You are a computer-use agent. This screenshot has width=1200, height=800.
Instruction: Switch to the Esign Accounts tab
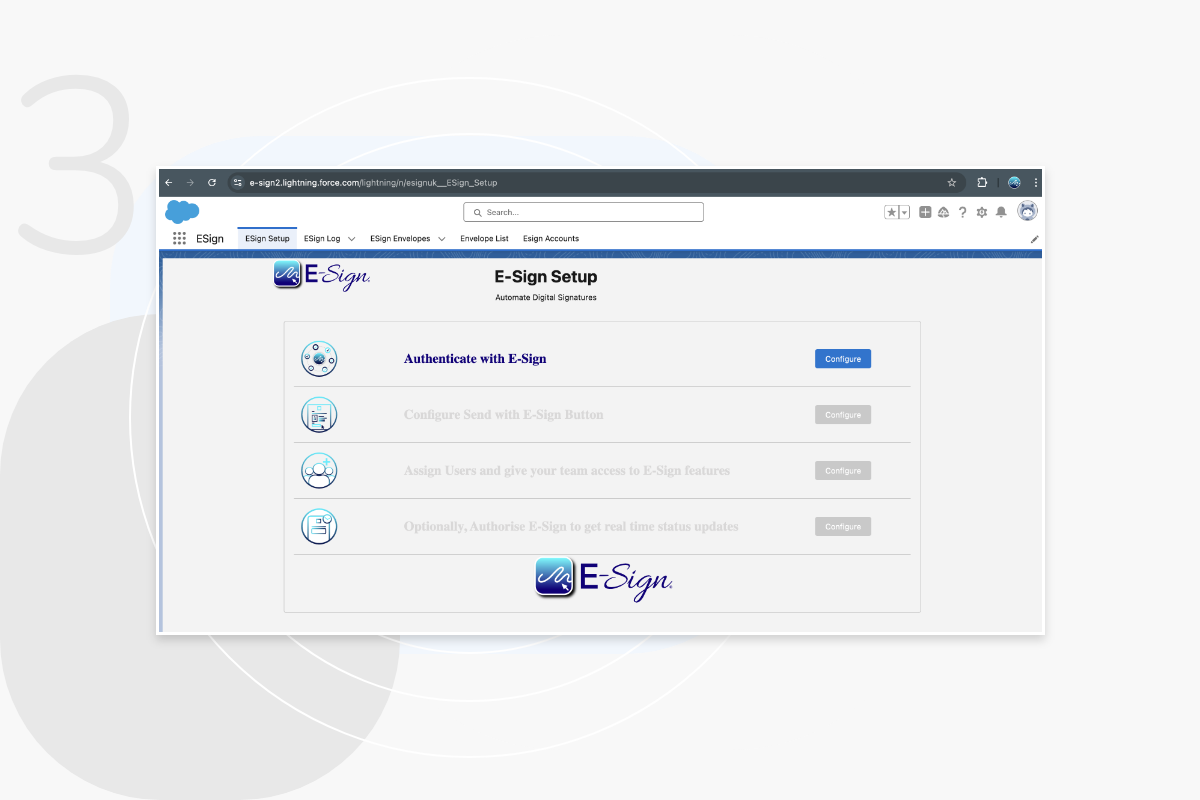coord(551,239)
